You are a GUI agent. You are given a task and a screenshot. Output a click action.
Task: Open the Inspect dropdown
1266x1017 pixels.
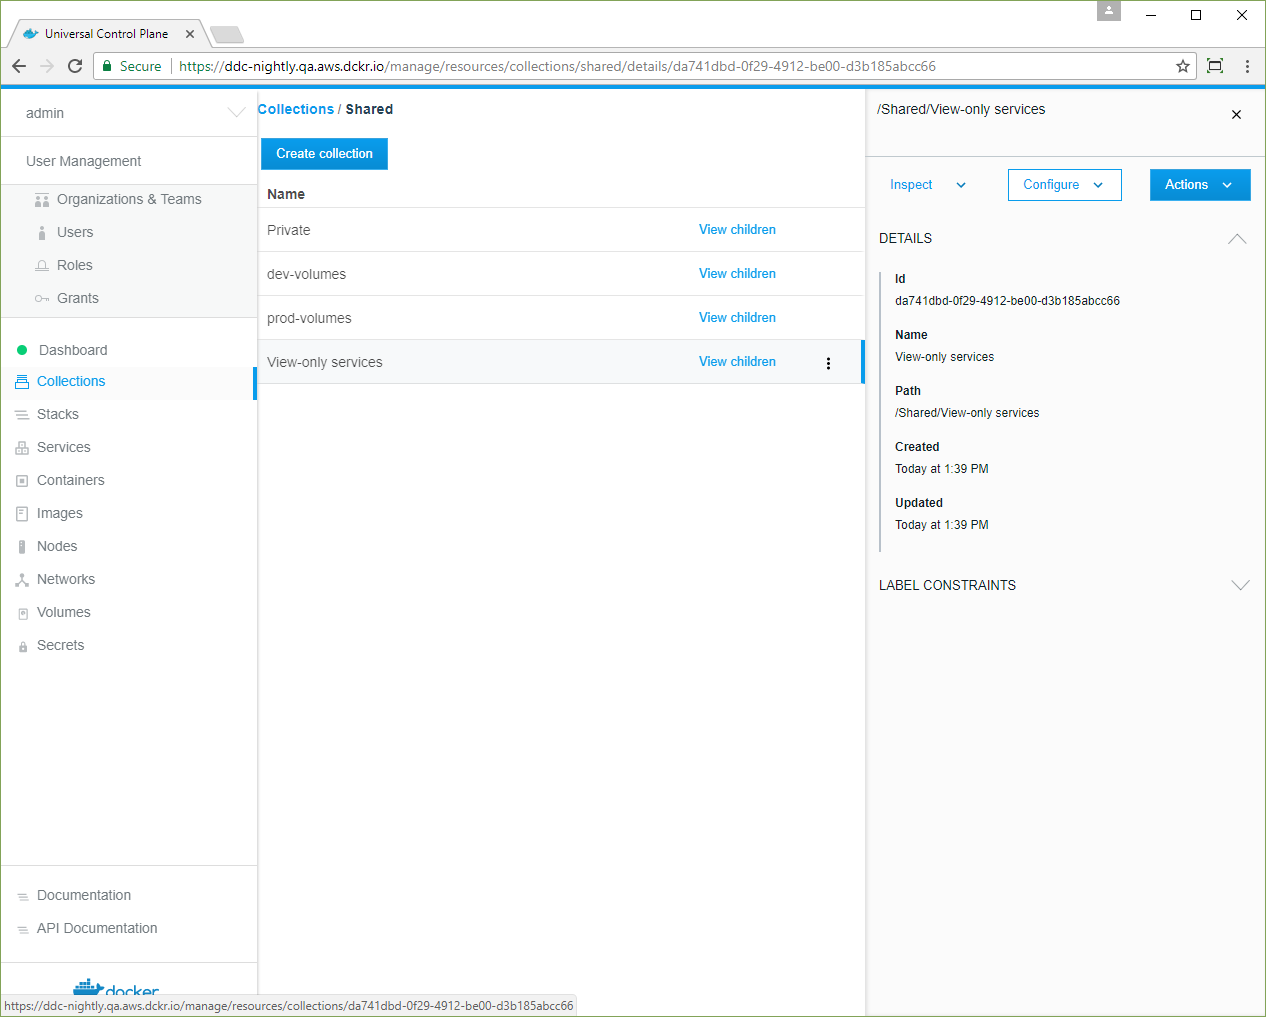pyautogui.click(x=928, y=185)
